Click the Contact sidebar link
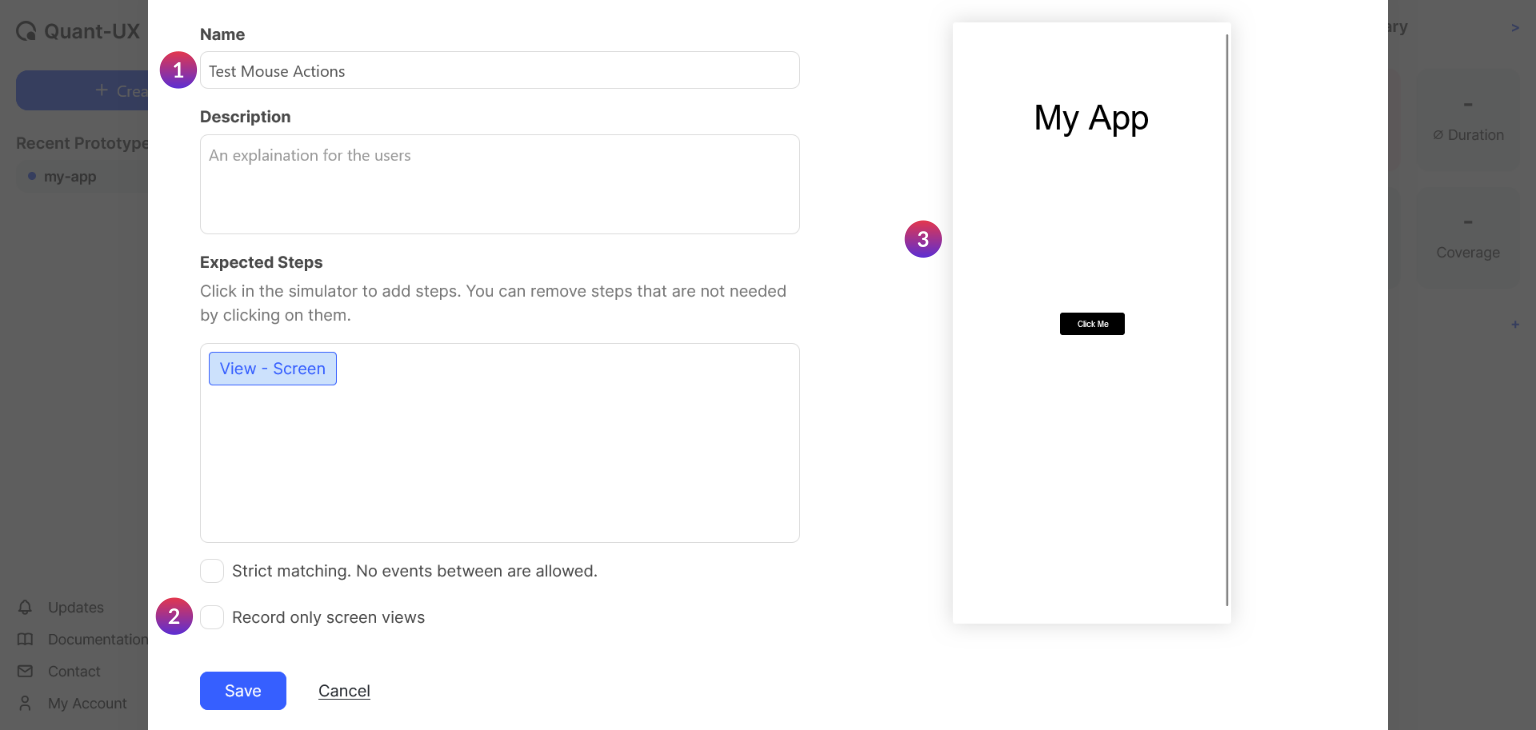The height and width of the screenshot is (730, 1536). tap(74, 671)
